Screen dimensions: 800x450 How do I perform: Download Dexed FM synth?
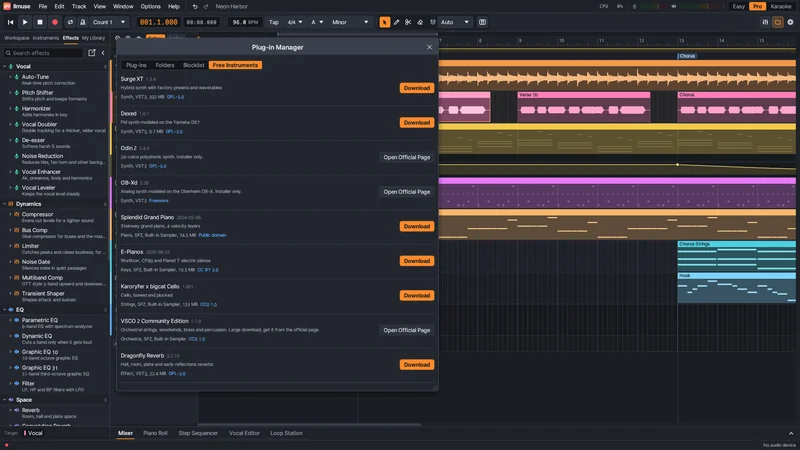[417, 123]
